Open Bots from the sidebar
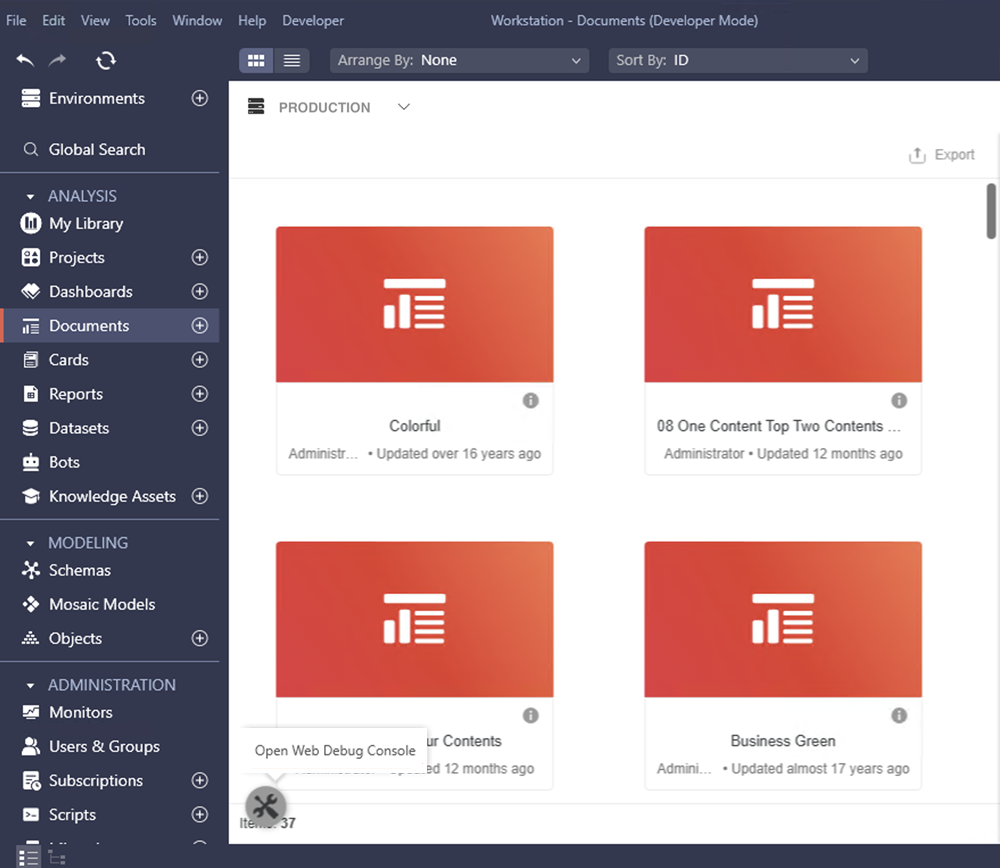Viewport: 1000px width, 868px height. [x=64, y=462]
